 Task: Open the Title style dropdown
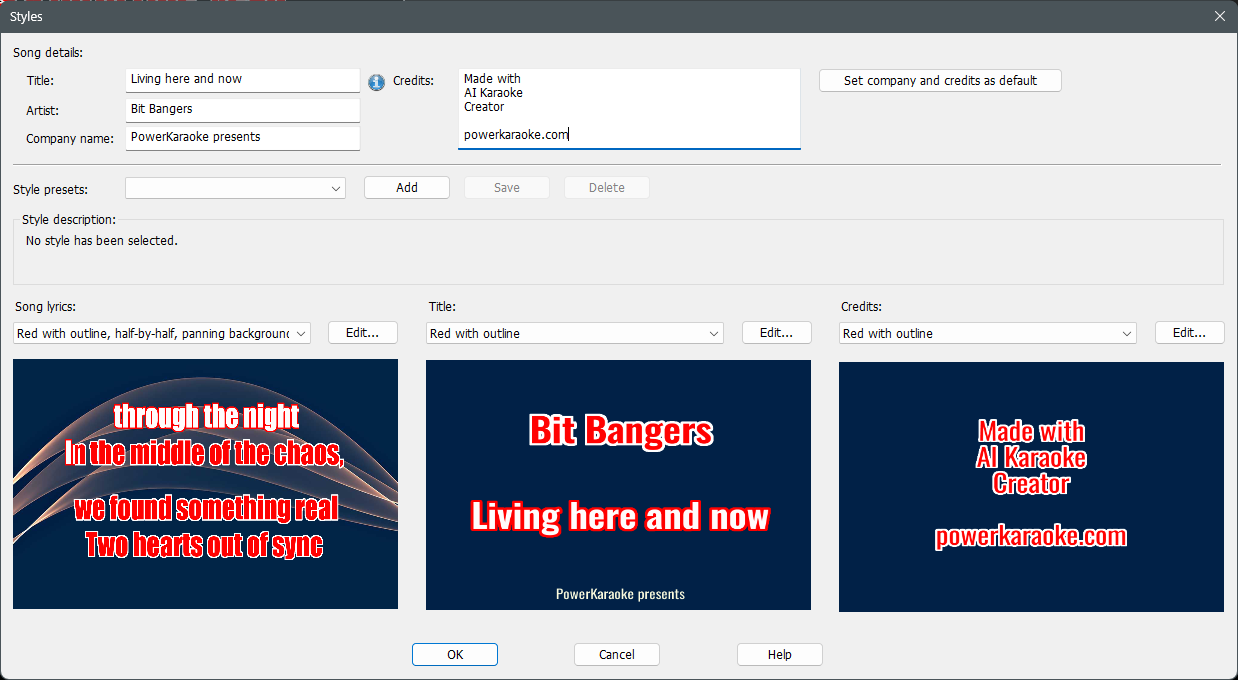coord(575,333)
